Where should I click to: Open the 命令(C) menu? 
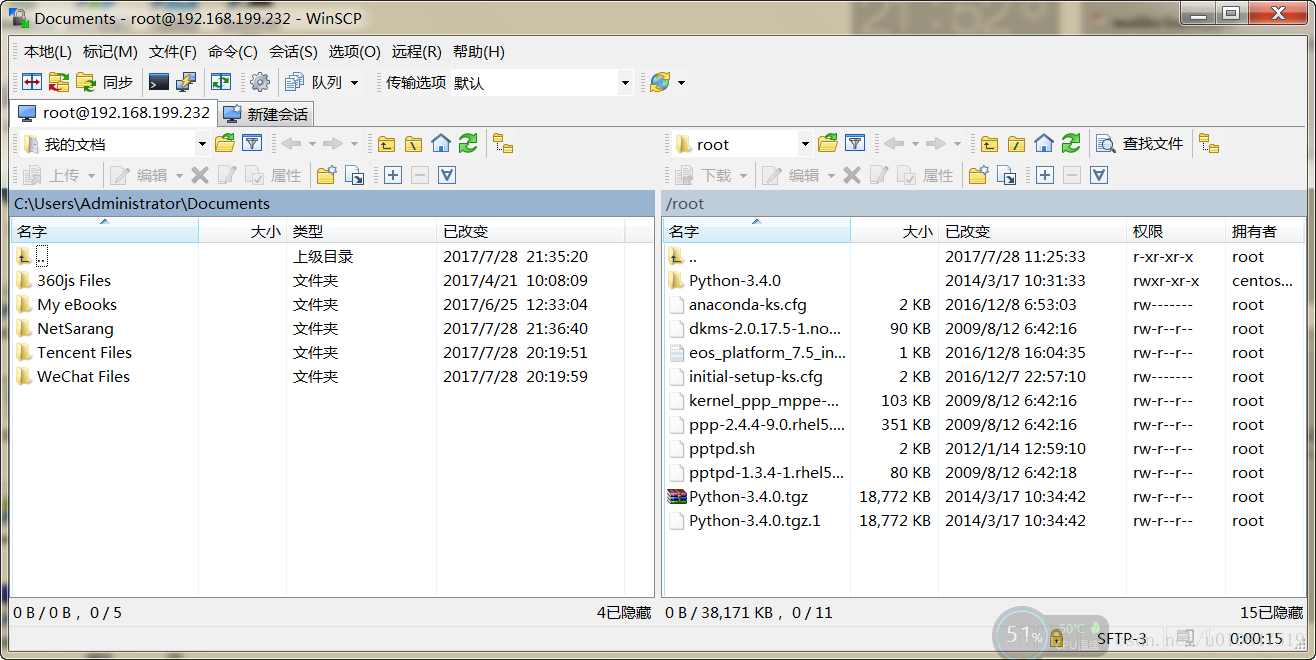tap(233, 51)
